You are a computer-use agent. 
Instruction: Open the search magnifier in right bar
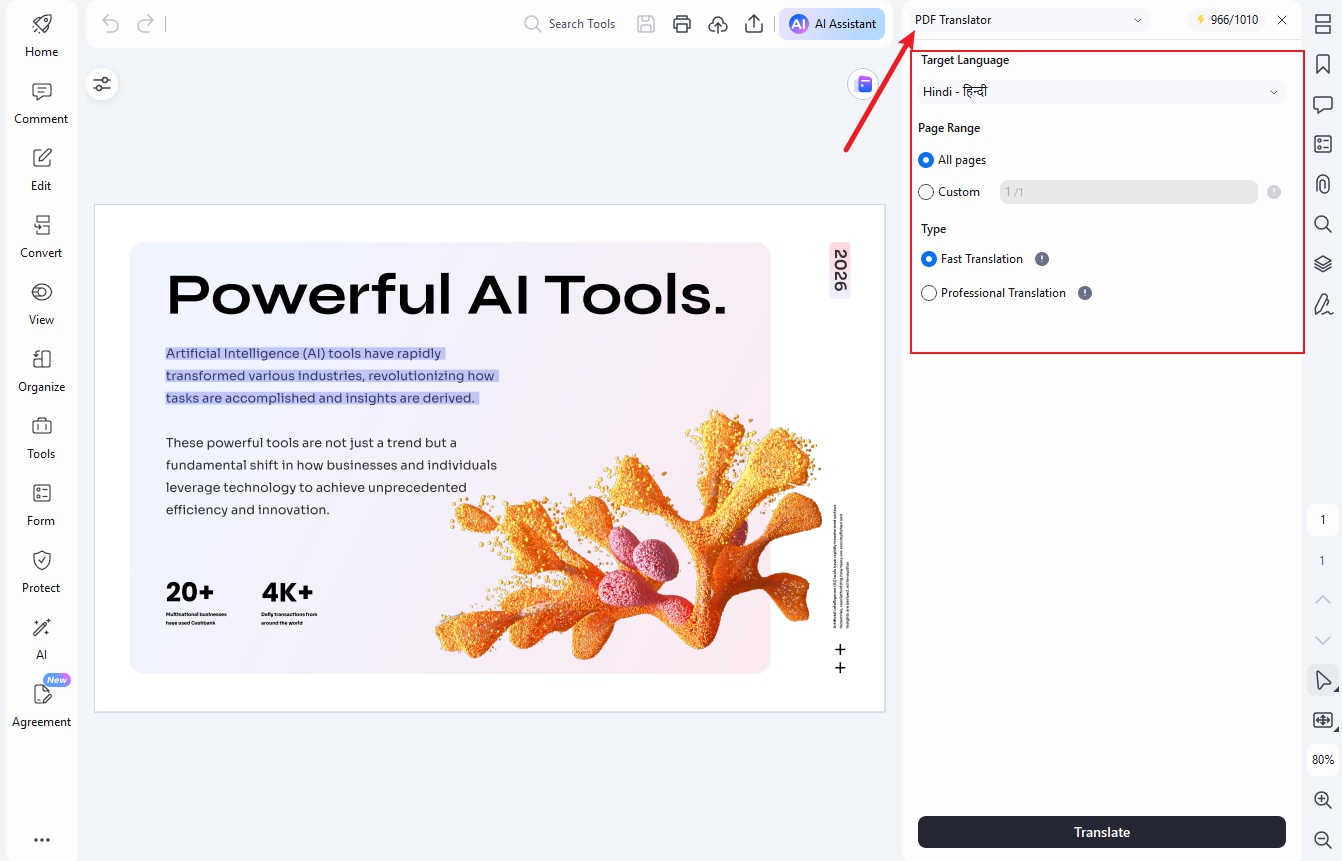[1323, 224]
